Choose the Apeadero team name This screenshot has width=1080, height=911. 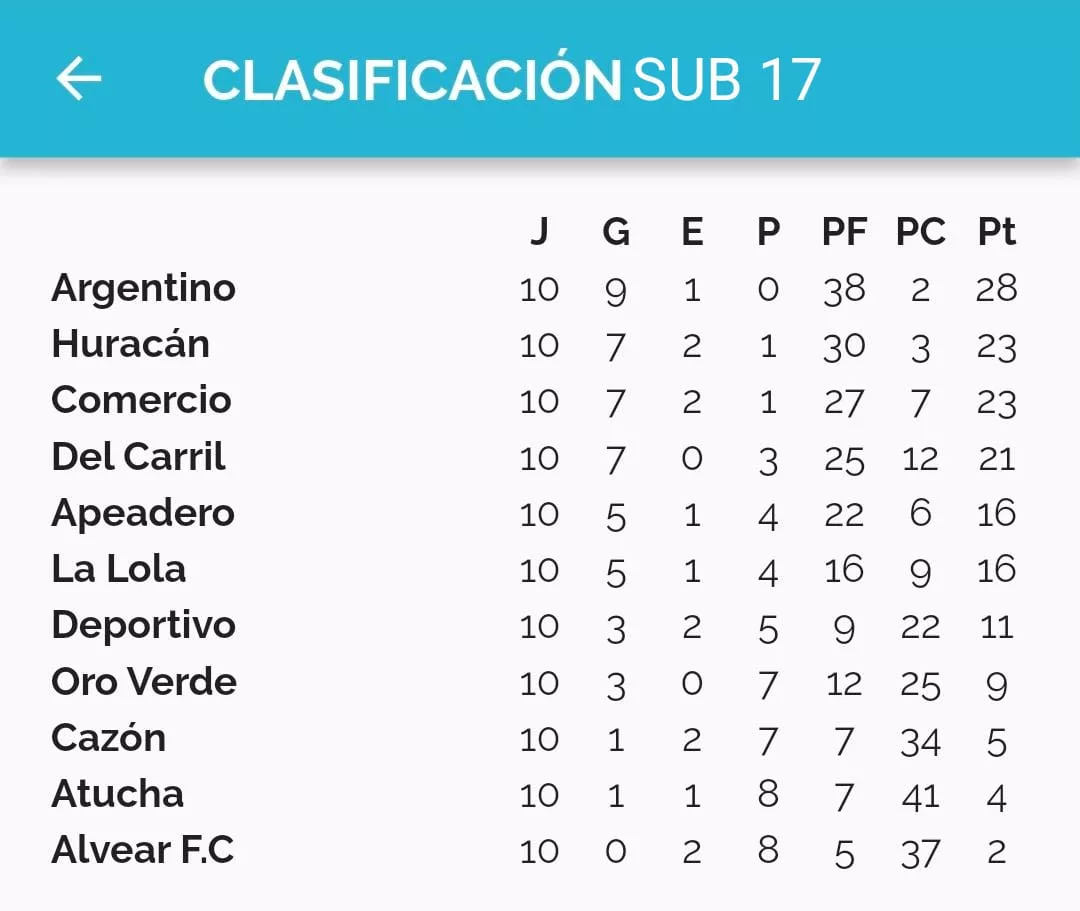pyautogui.click(x=142, y=513)
